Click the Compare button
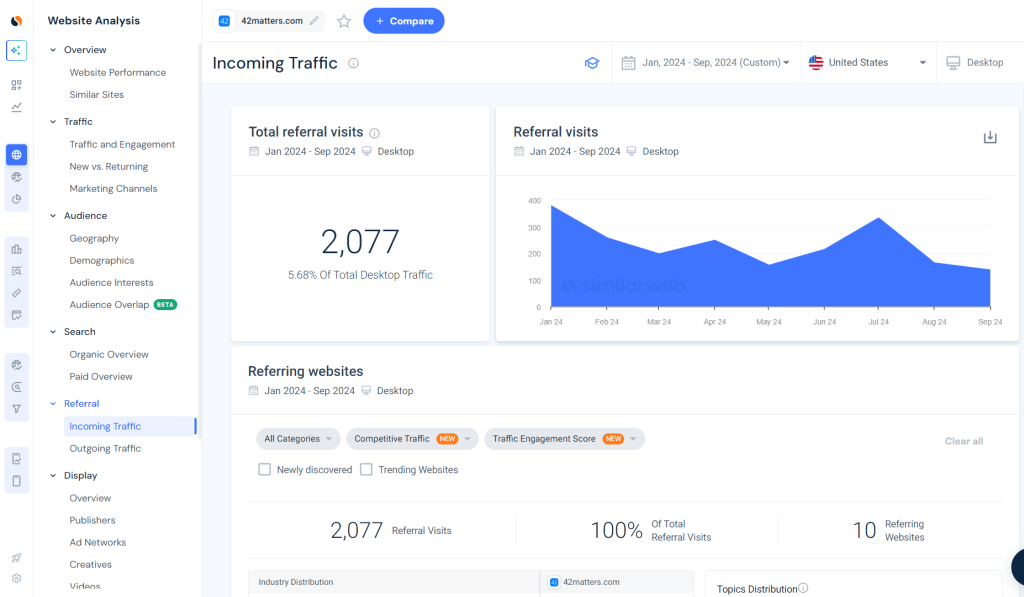Image resolution: width=1024 pixels, height=597 pixels. click(403, 20)
